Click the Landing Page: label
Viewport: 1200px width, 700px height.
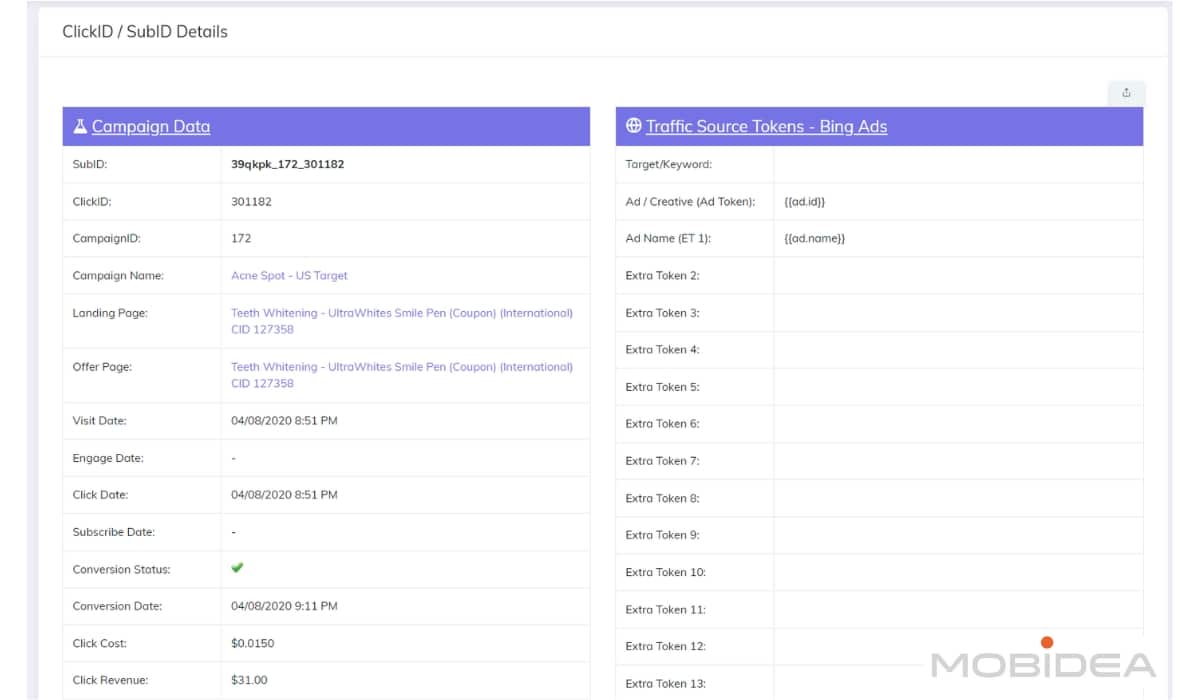point(110,313)
